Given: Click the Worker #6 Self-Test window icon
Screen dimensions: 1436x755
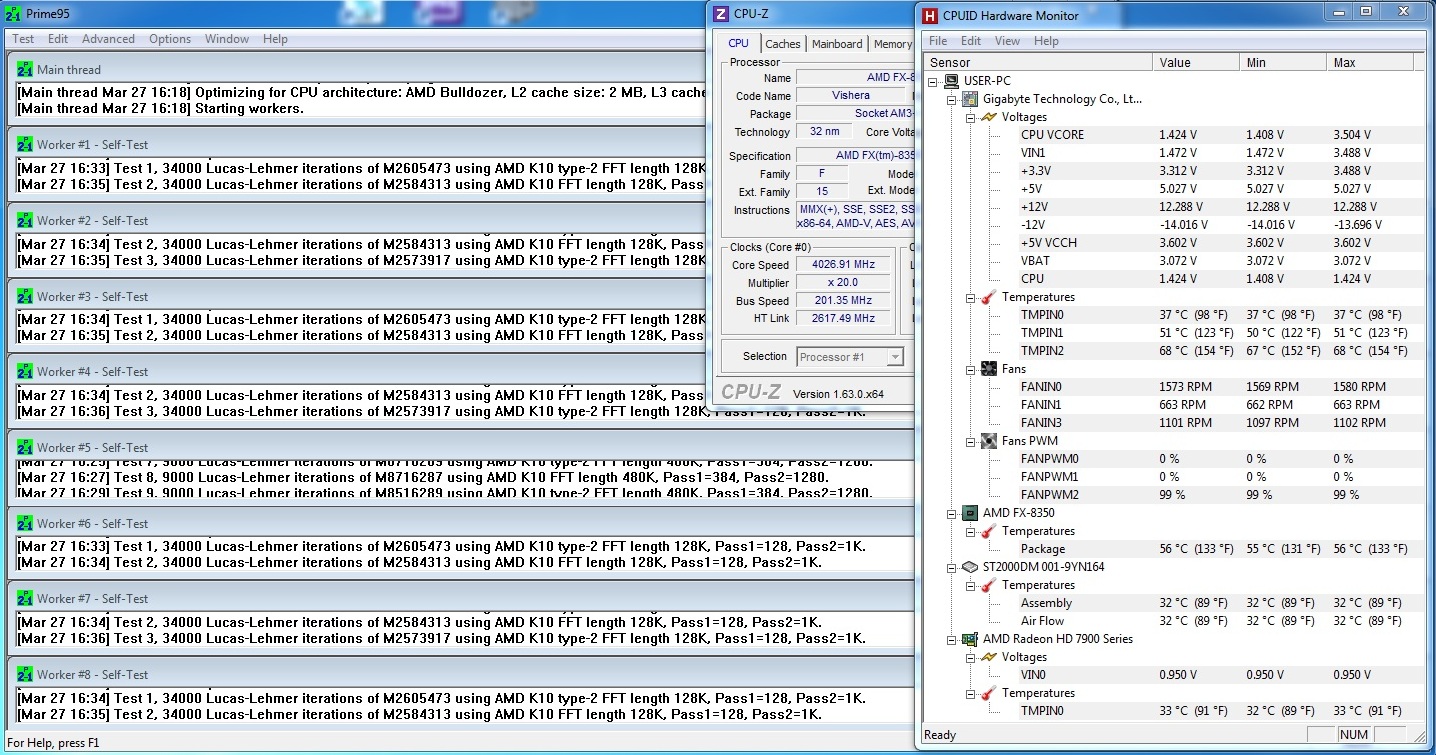Looking at the screenshot, I should click(x=25, y=523).
